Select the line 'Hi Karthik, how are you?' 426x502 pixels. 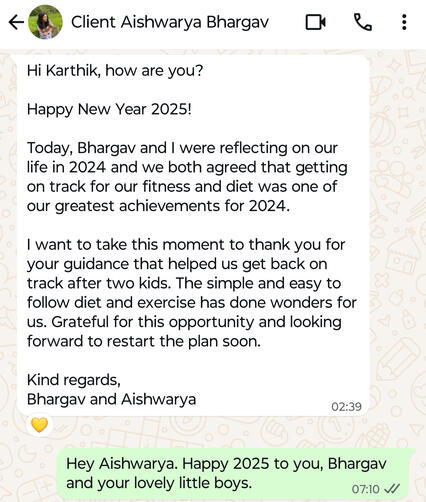pyautogui.click(x=115, y=71)
